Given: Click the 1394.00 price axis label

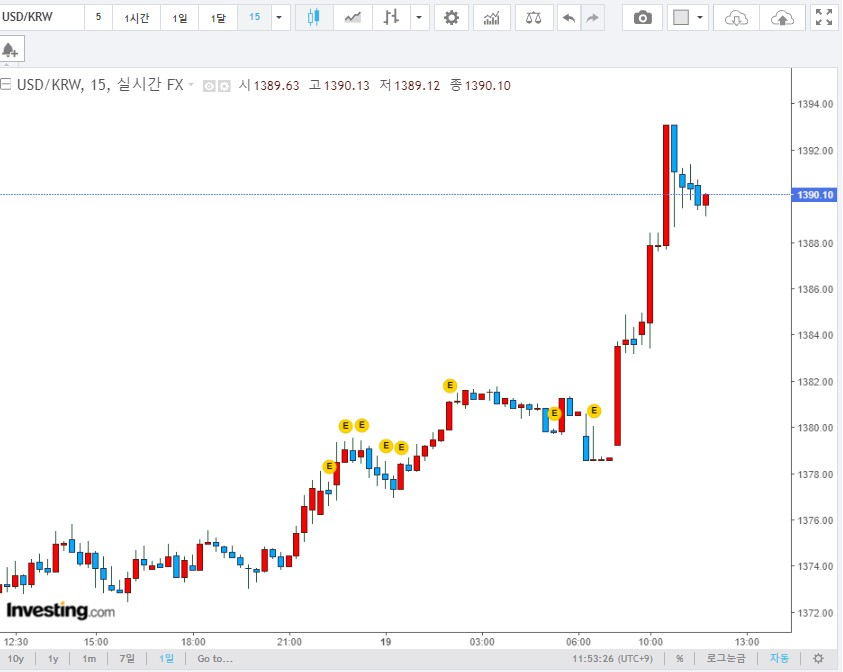Looking at the screenshot, I should [x=815, y=104].
